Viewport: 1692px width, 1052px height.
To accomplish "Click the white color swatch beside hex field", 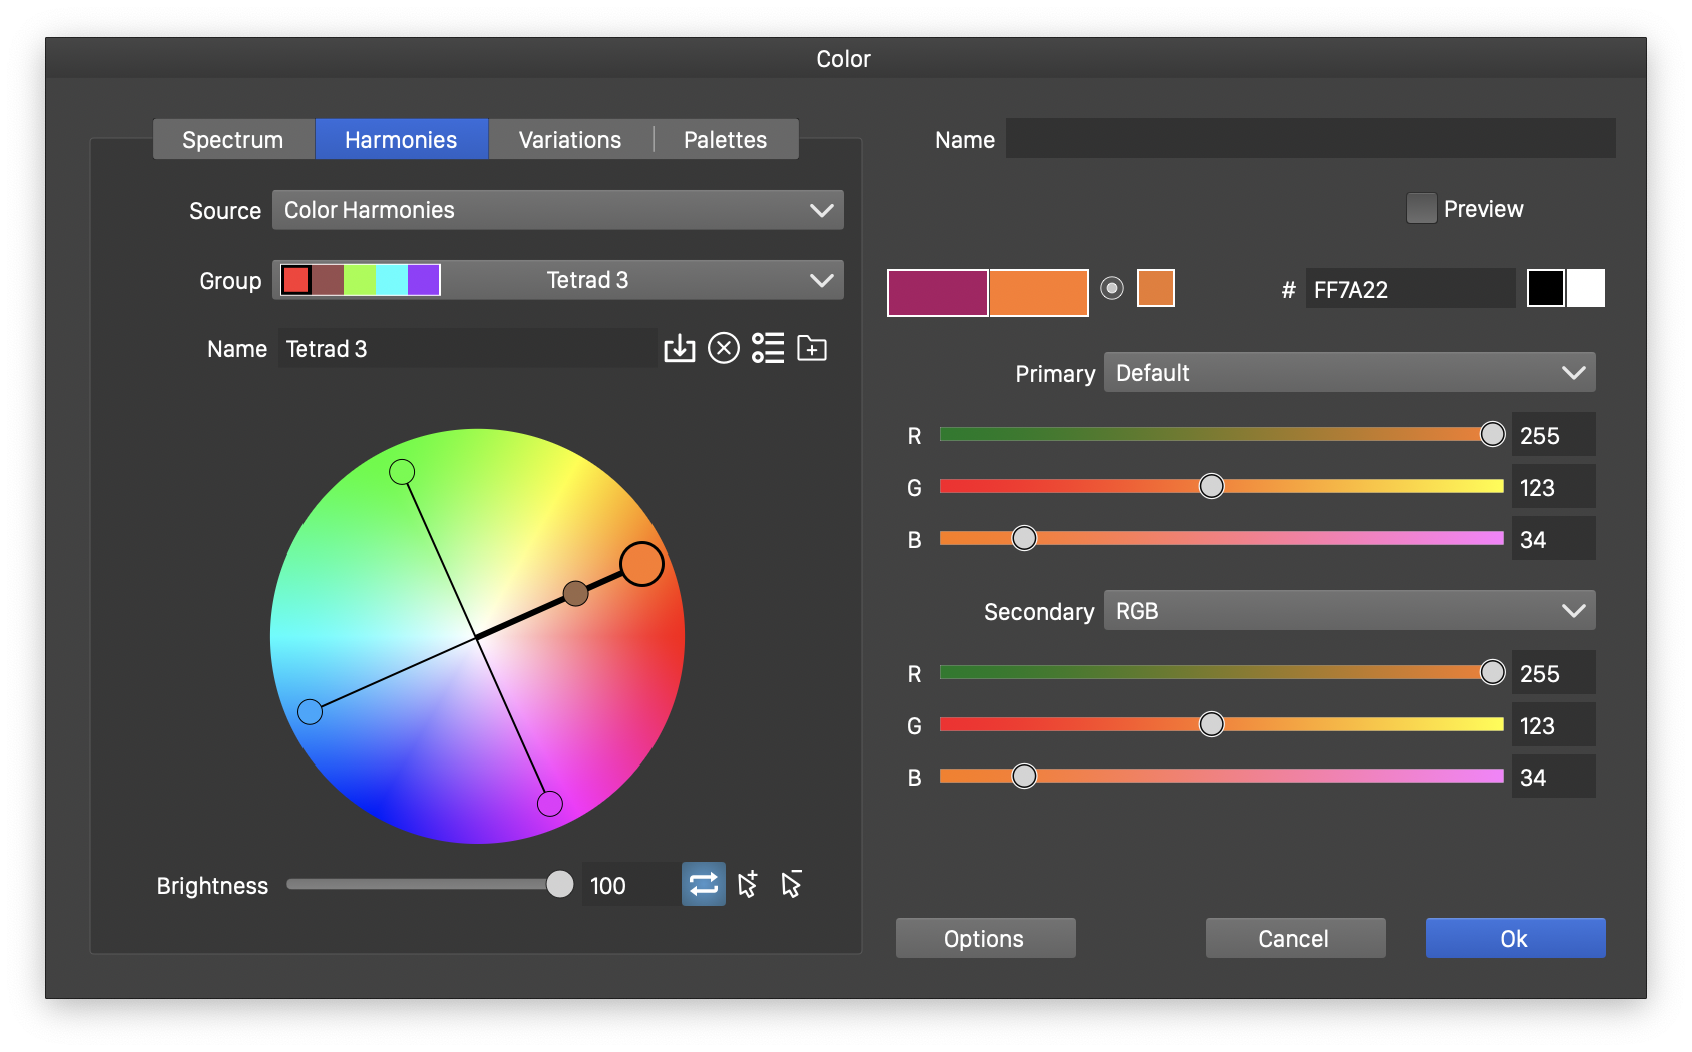I will click(1586, 289).
